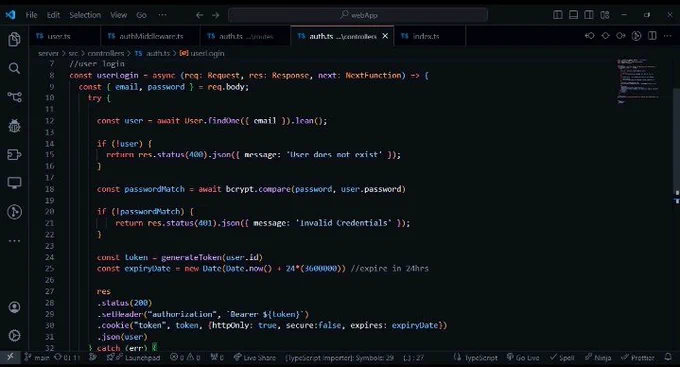This screenshot has width=680, height=367.
Task: Show additional views via activity bar ellipsis
Action: point(14,241)
